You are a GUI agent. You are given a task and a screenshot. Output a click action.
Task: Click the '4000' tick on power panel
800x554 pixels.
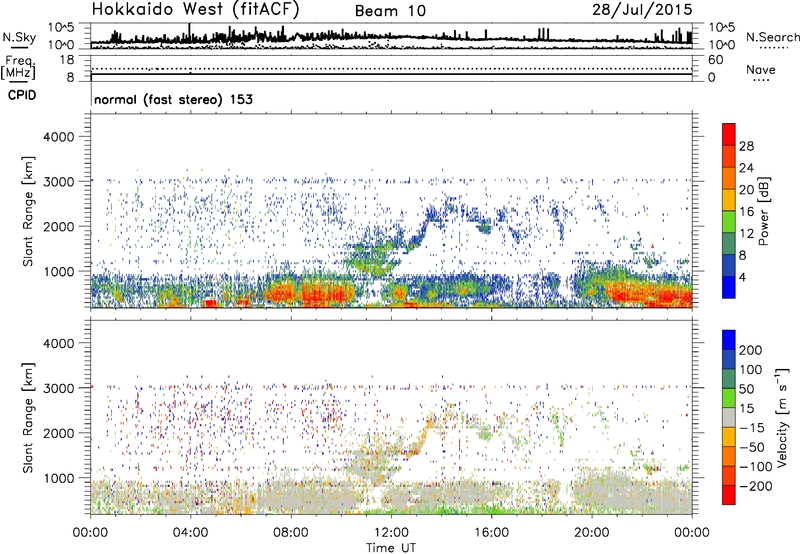coord(59,137)
